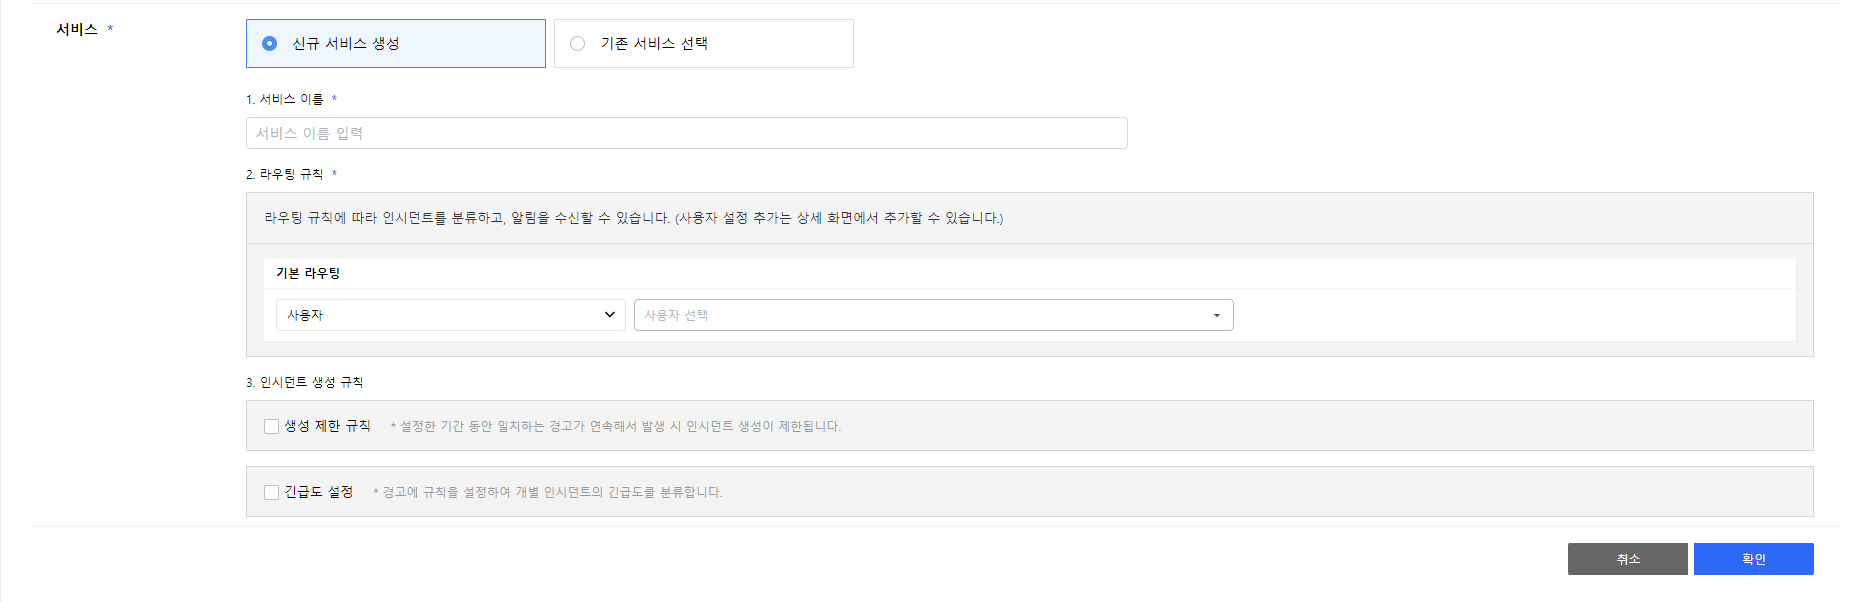Open the 사용자 routing type dropdown

click(x=450, y=315)
